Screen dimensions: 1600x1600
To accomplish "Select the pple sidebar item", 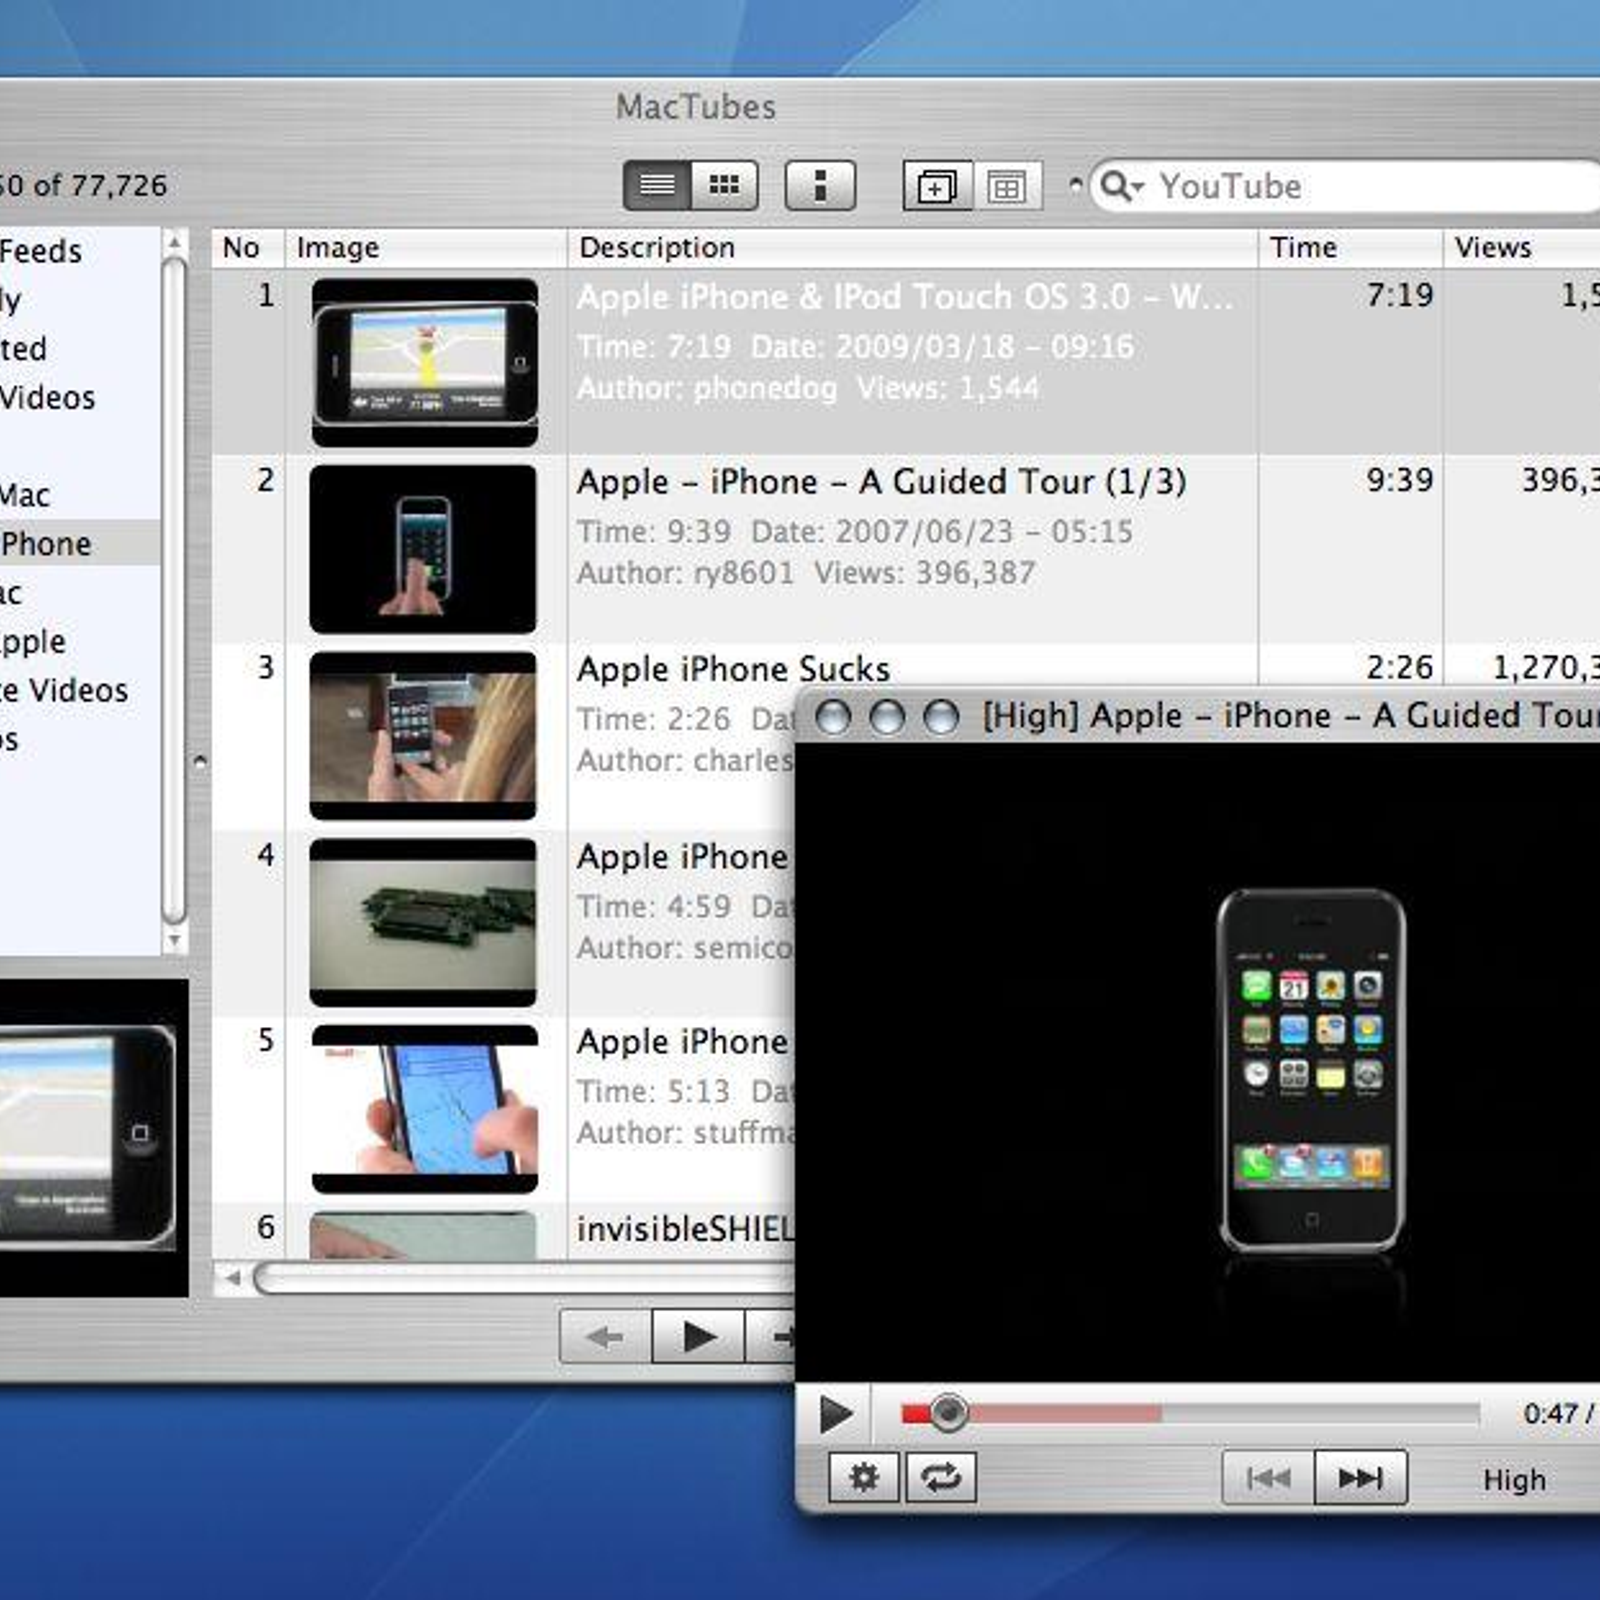I will click(x=80, y=642).
